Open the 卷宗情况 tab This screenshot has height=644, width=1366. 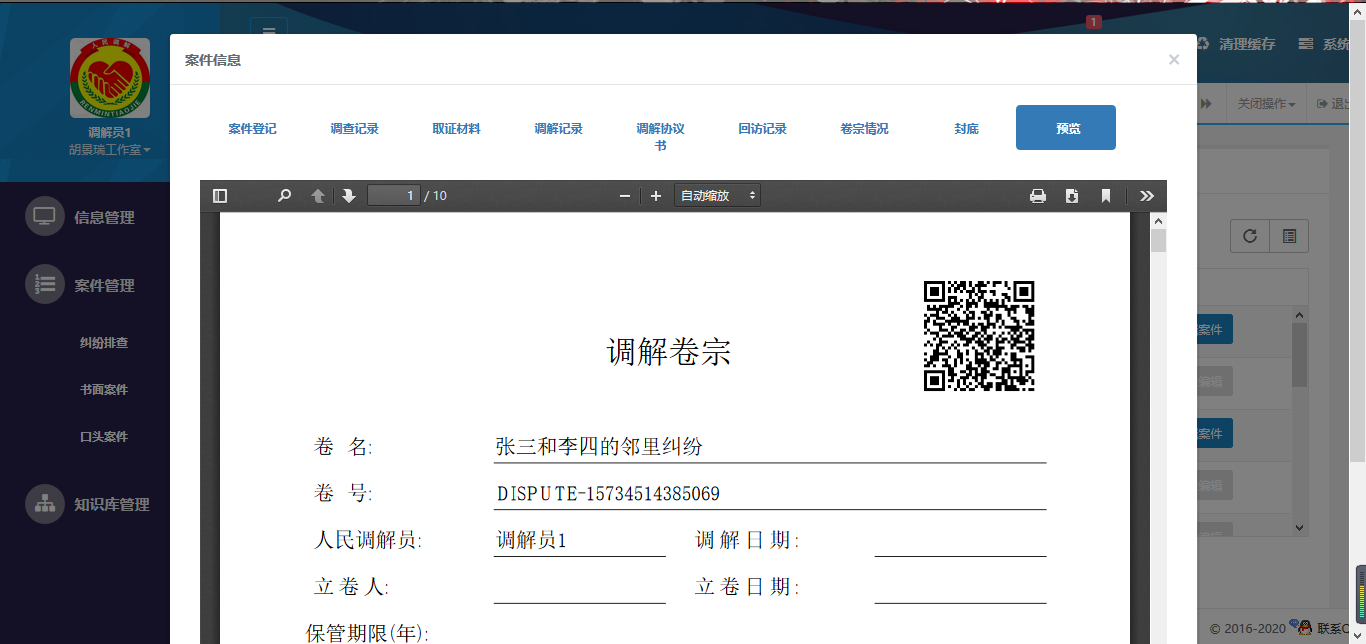(864, 128)
